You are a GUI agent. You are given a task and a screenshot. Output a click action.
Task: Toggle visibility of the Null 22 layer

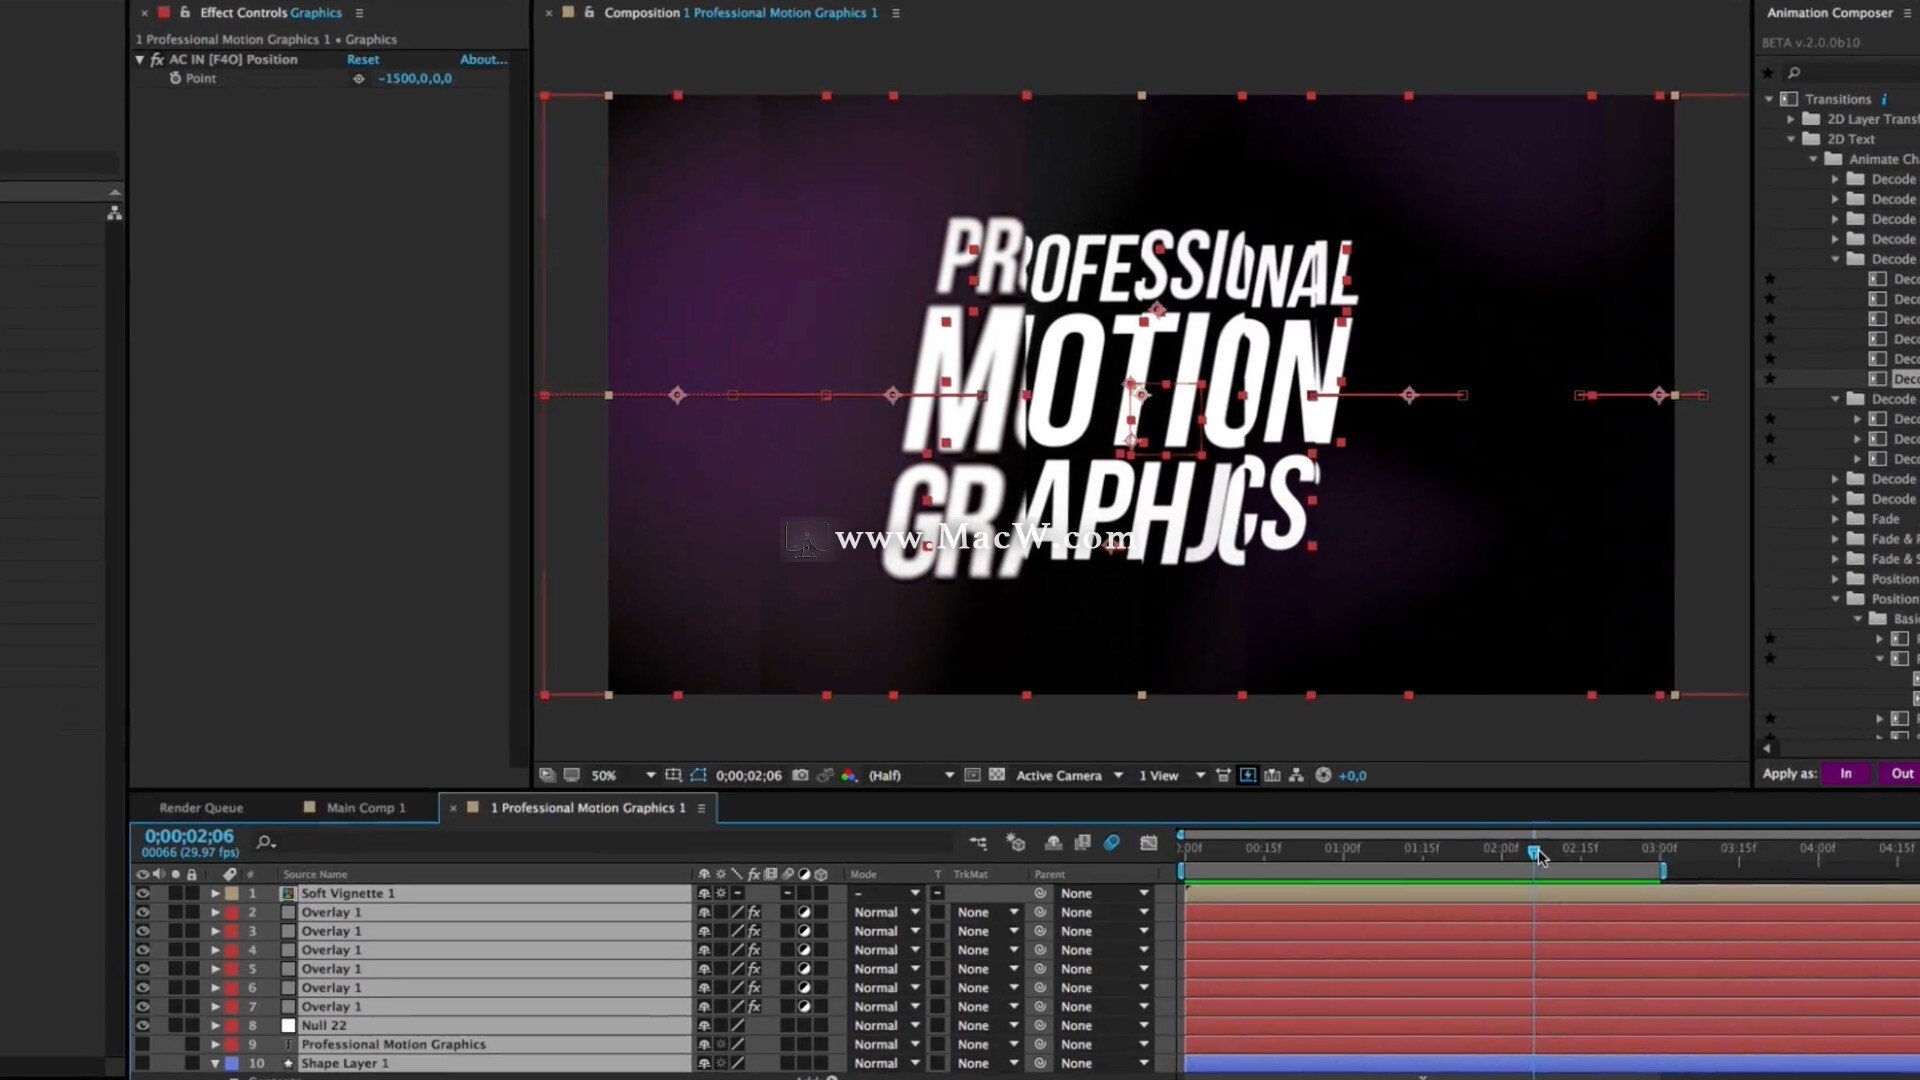[142, 1025]
